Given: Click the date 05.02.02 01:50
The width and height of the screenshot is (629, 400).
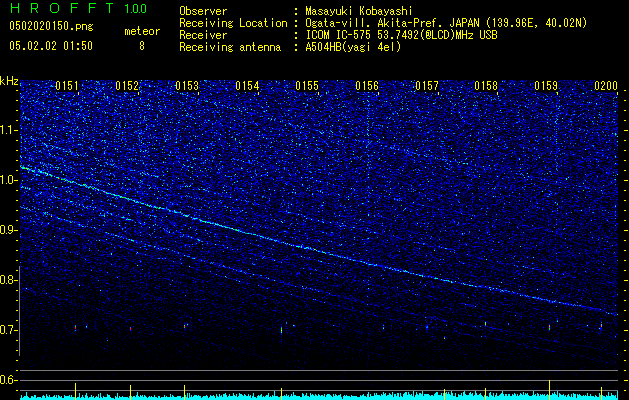Looking at the screenshot, I should [51, 46].
